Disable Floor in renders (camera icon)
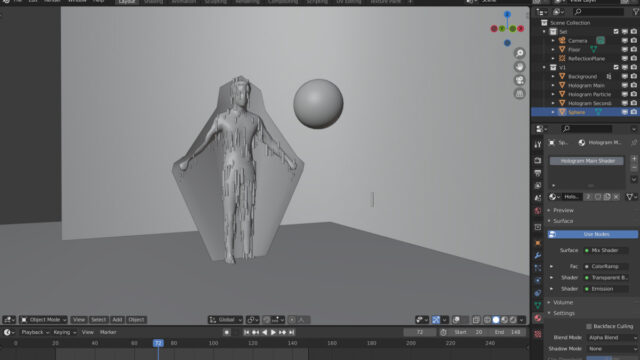This screenshot has height=360, width=640. pyautogui.click(x=634, y=49)
